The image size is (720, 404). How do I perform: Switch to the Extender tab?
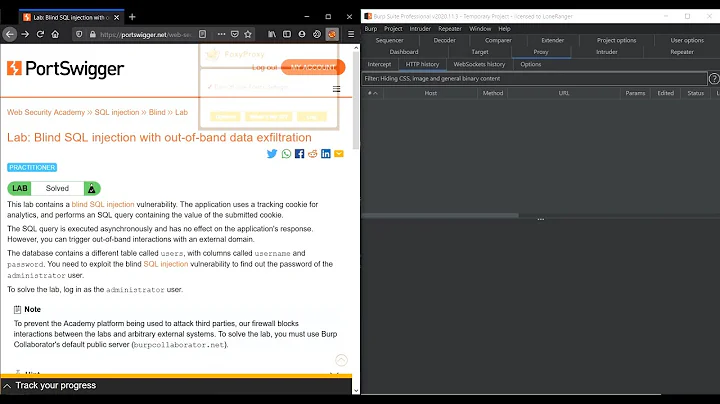click(552, 40)
